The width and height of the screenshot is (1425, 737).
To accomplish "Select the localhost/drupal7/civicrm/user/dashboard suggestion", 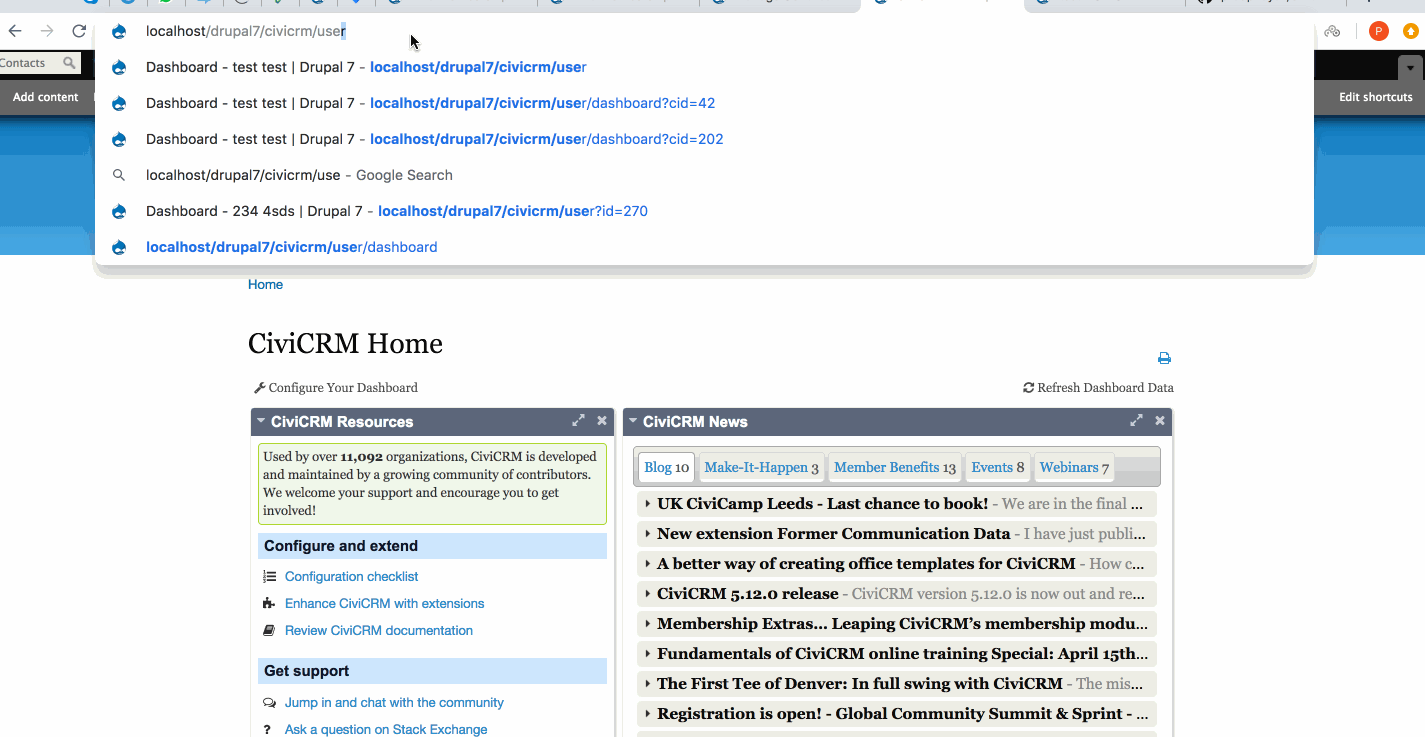I will pos(704,247).
